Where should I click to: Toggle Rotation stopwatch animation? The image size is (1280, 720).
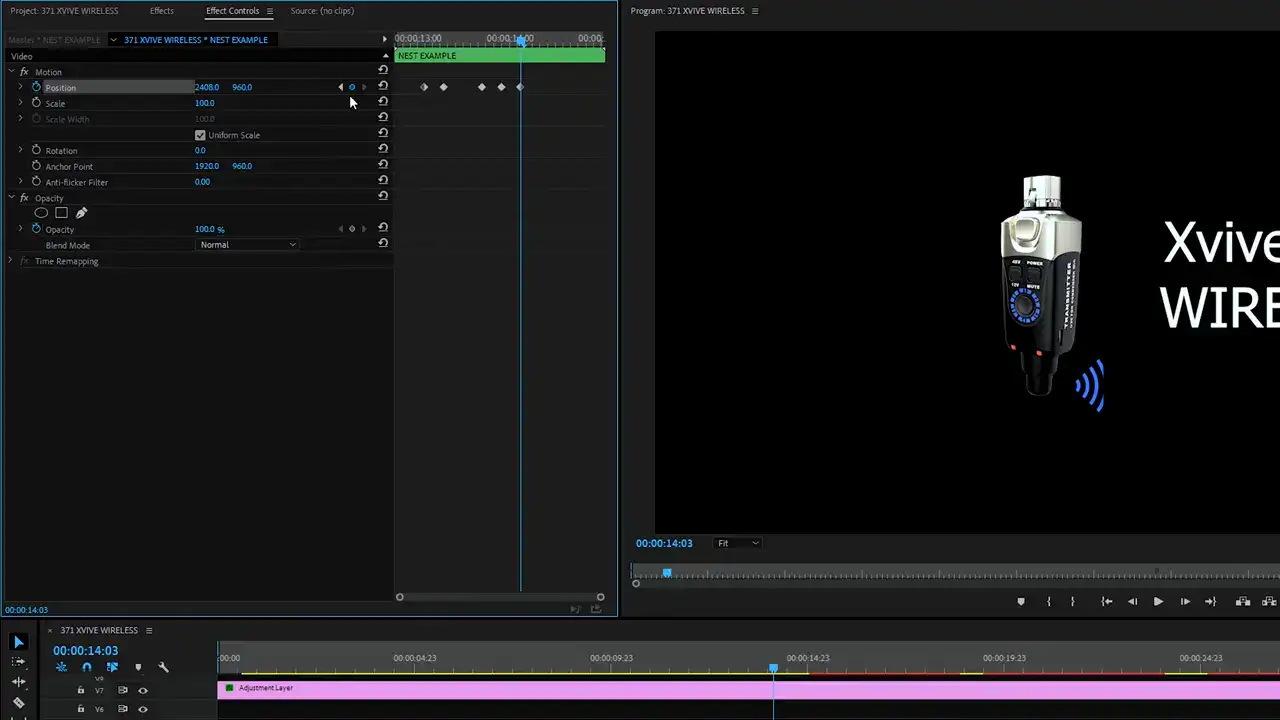36,150
